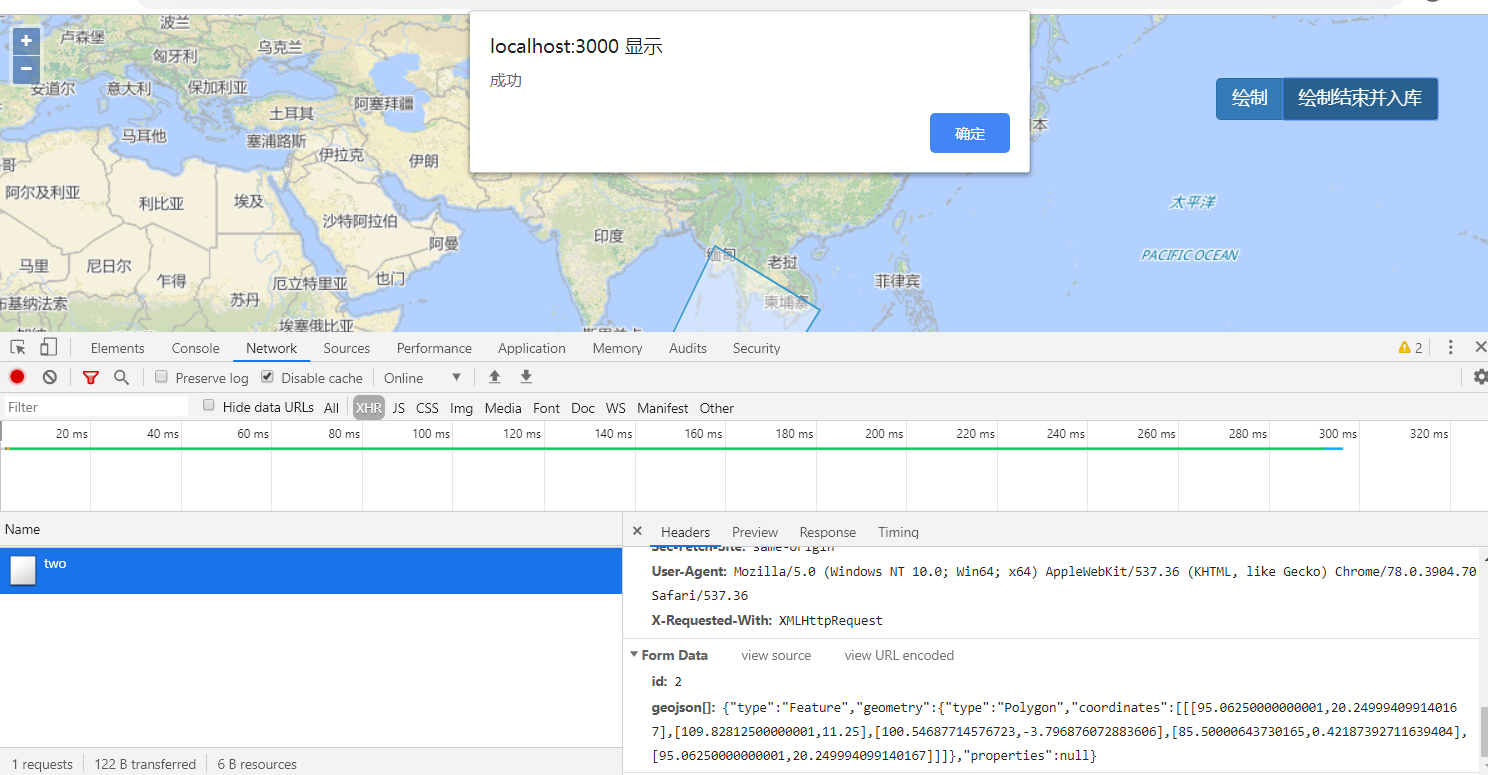
Task: Open DevTools more options menu
Action: [x=1451, y=348]
